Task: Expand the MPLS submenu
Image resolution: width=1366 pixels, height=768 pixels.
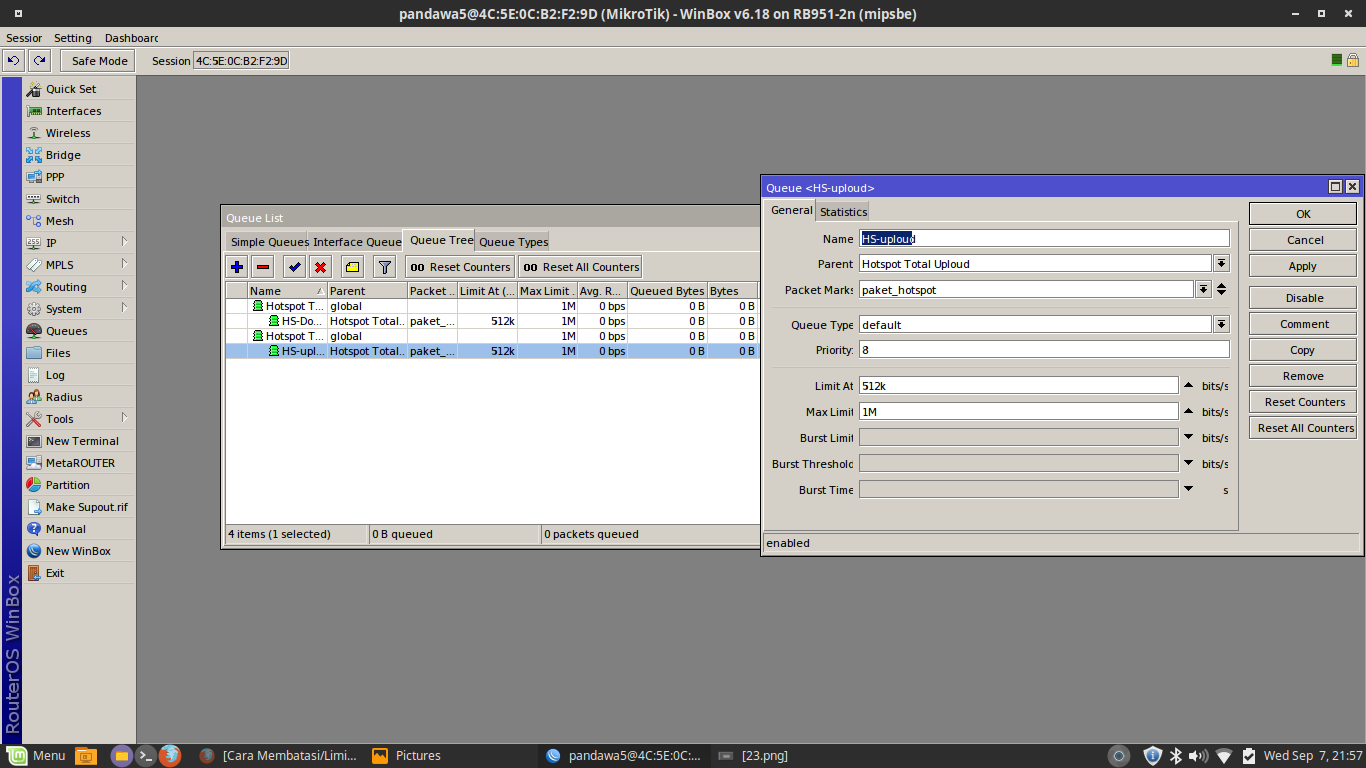Action: (x=79, y=265)
